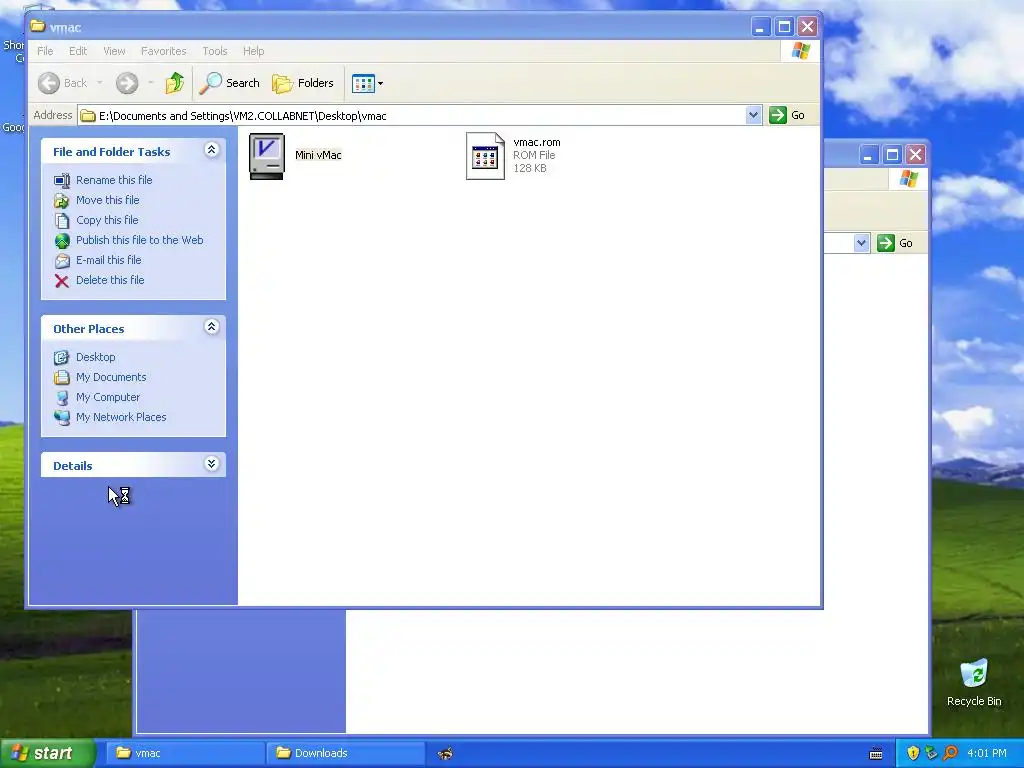Select the vmac.rom file icon

coord(485,156)
